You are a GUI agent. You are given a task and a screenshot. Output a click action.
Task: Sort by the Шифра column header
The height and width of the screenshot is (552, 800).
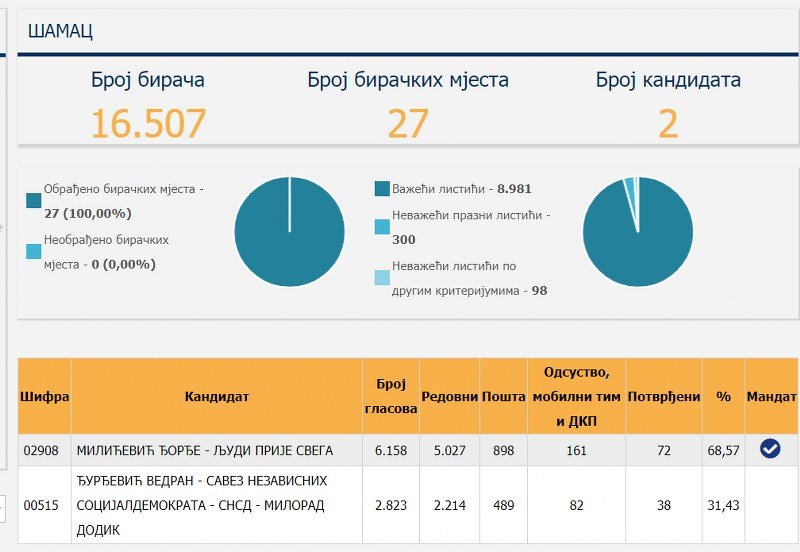click(45, 397)
